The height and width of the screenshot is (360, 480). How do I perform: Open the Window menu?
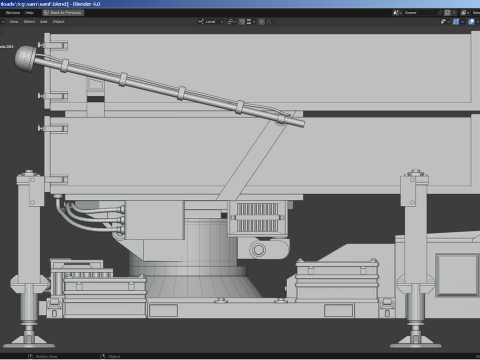(13, 13)
